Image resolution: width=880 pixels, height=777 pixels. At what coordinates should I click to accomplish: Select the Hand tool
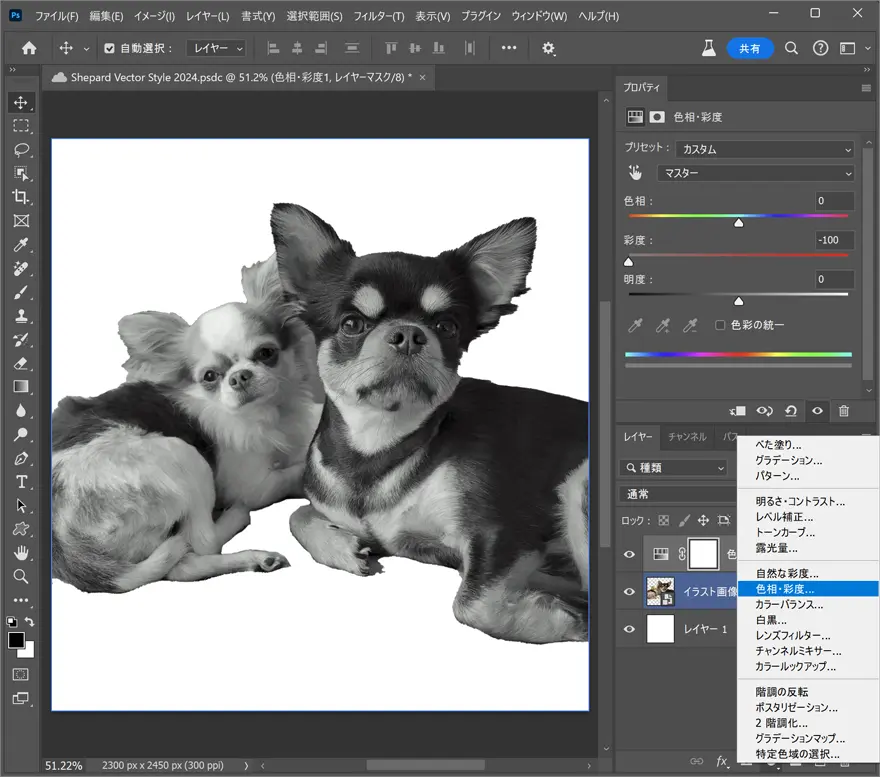click(x=21, y=553)
